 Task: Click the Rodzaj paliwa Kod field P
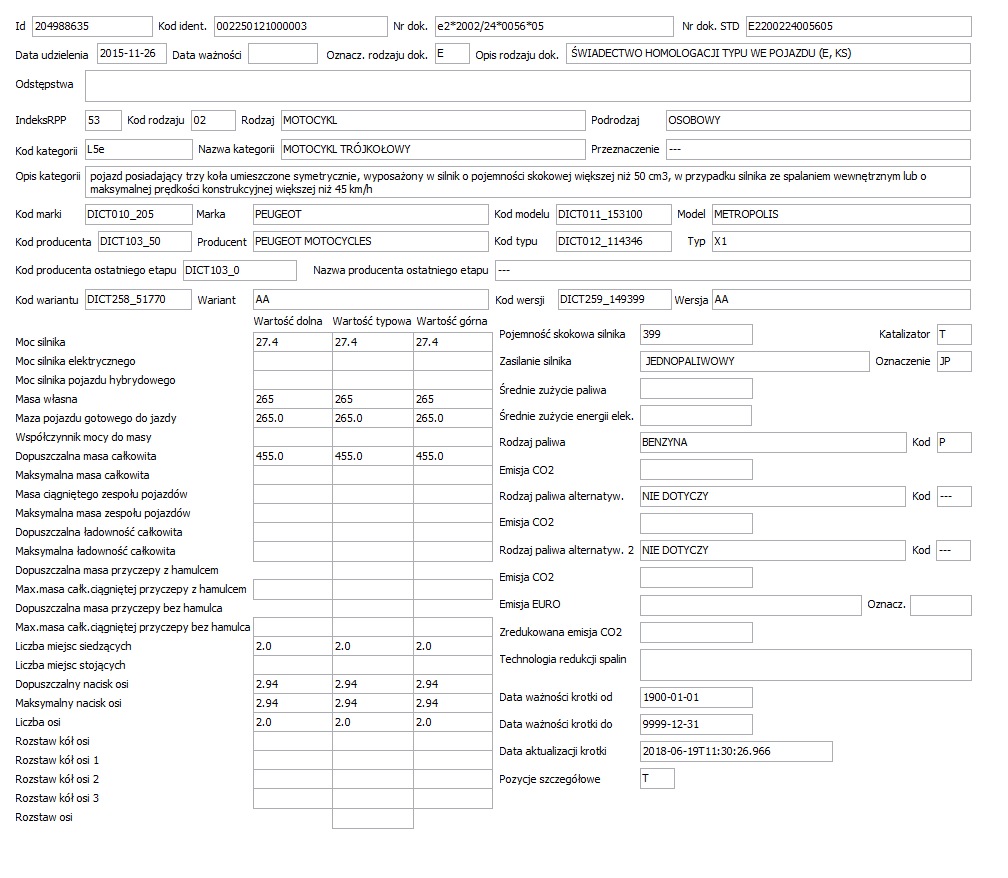pyautogui.click(x=954, y=442)
